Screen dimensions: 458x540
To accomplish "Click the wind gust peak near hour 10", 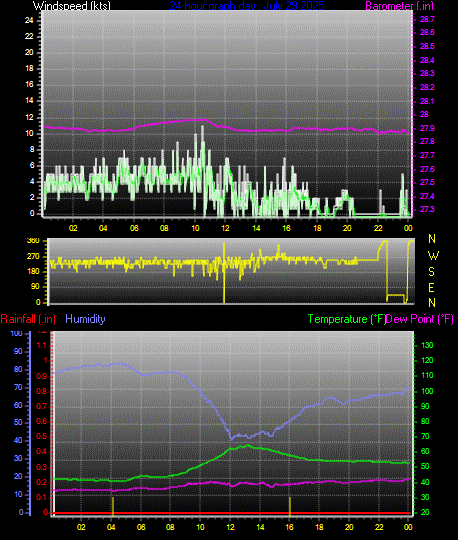I will click(x=202, y=128).
